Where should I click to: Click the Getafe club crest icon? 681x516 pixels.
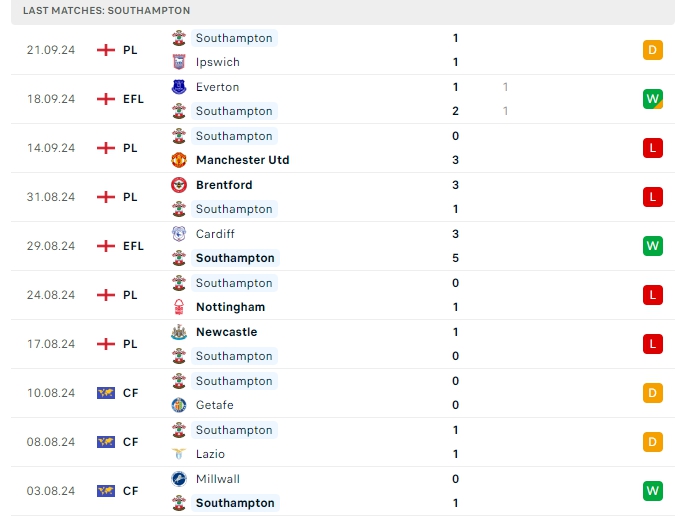179,405
